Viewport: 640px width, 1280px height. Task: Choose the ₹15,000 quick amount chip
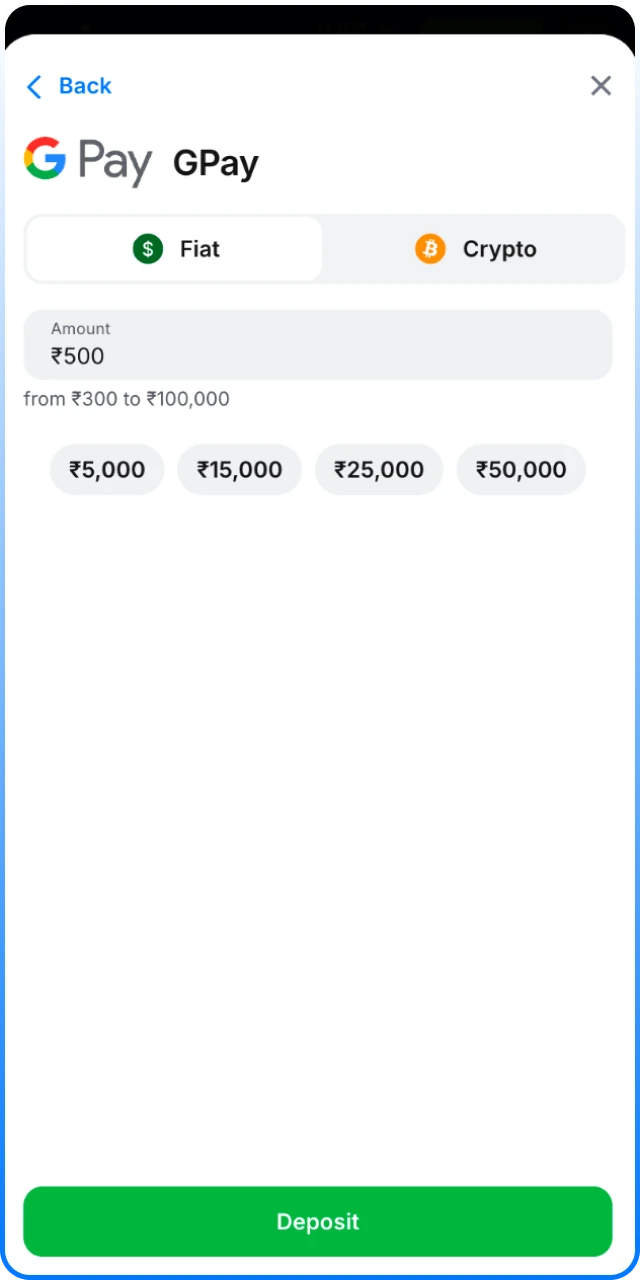click(239, 469)
